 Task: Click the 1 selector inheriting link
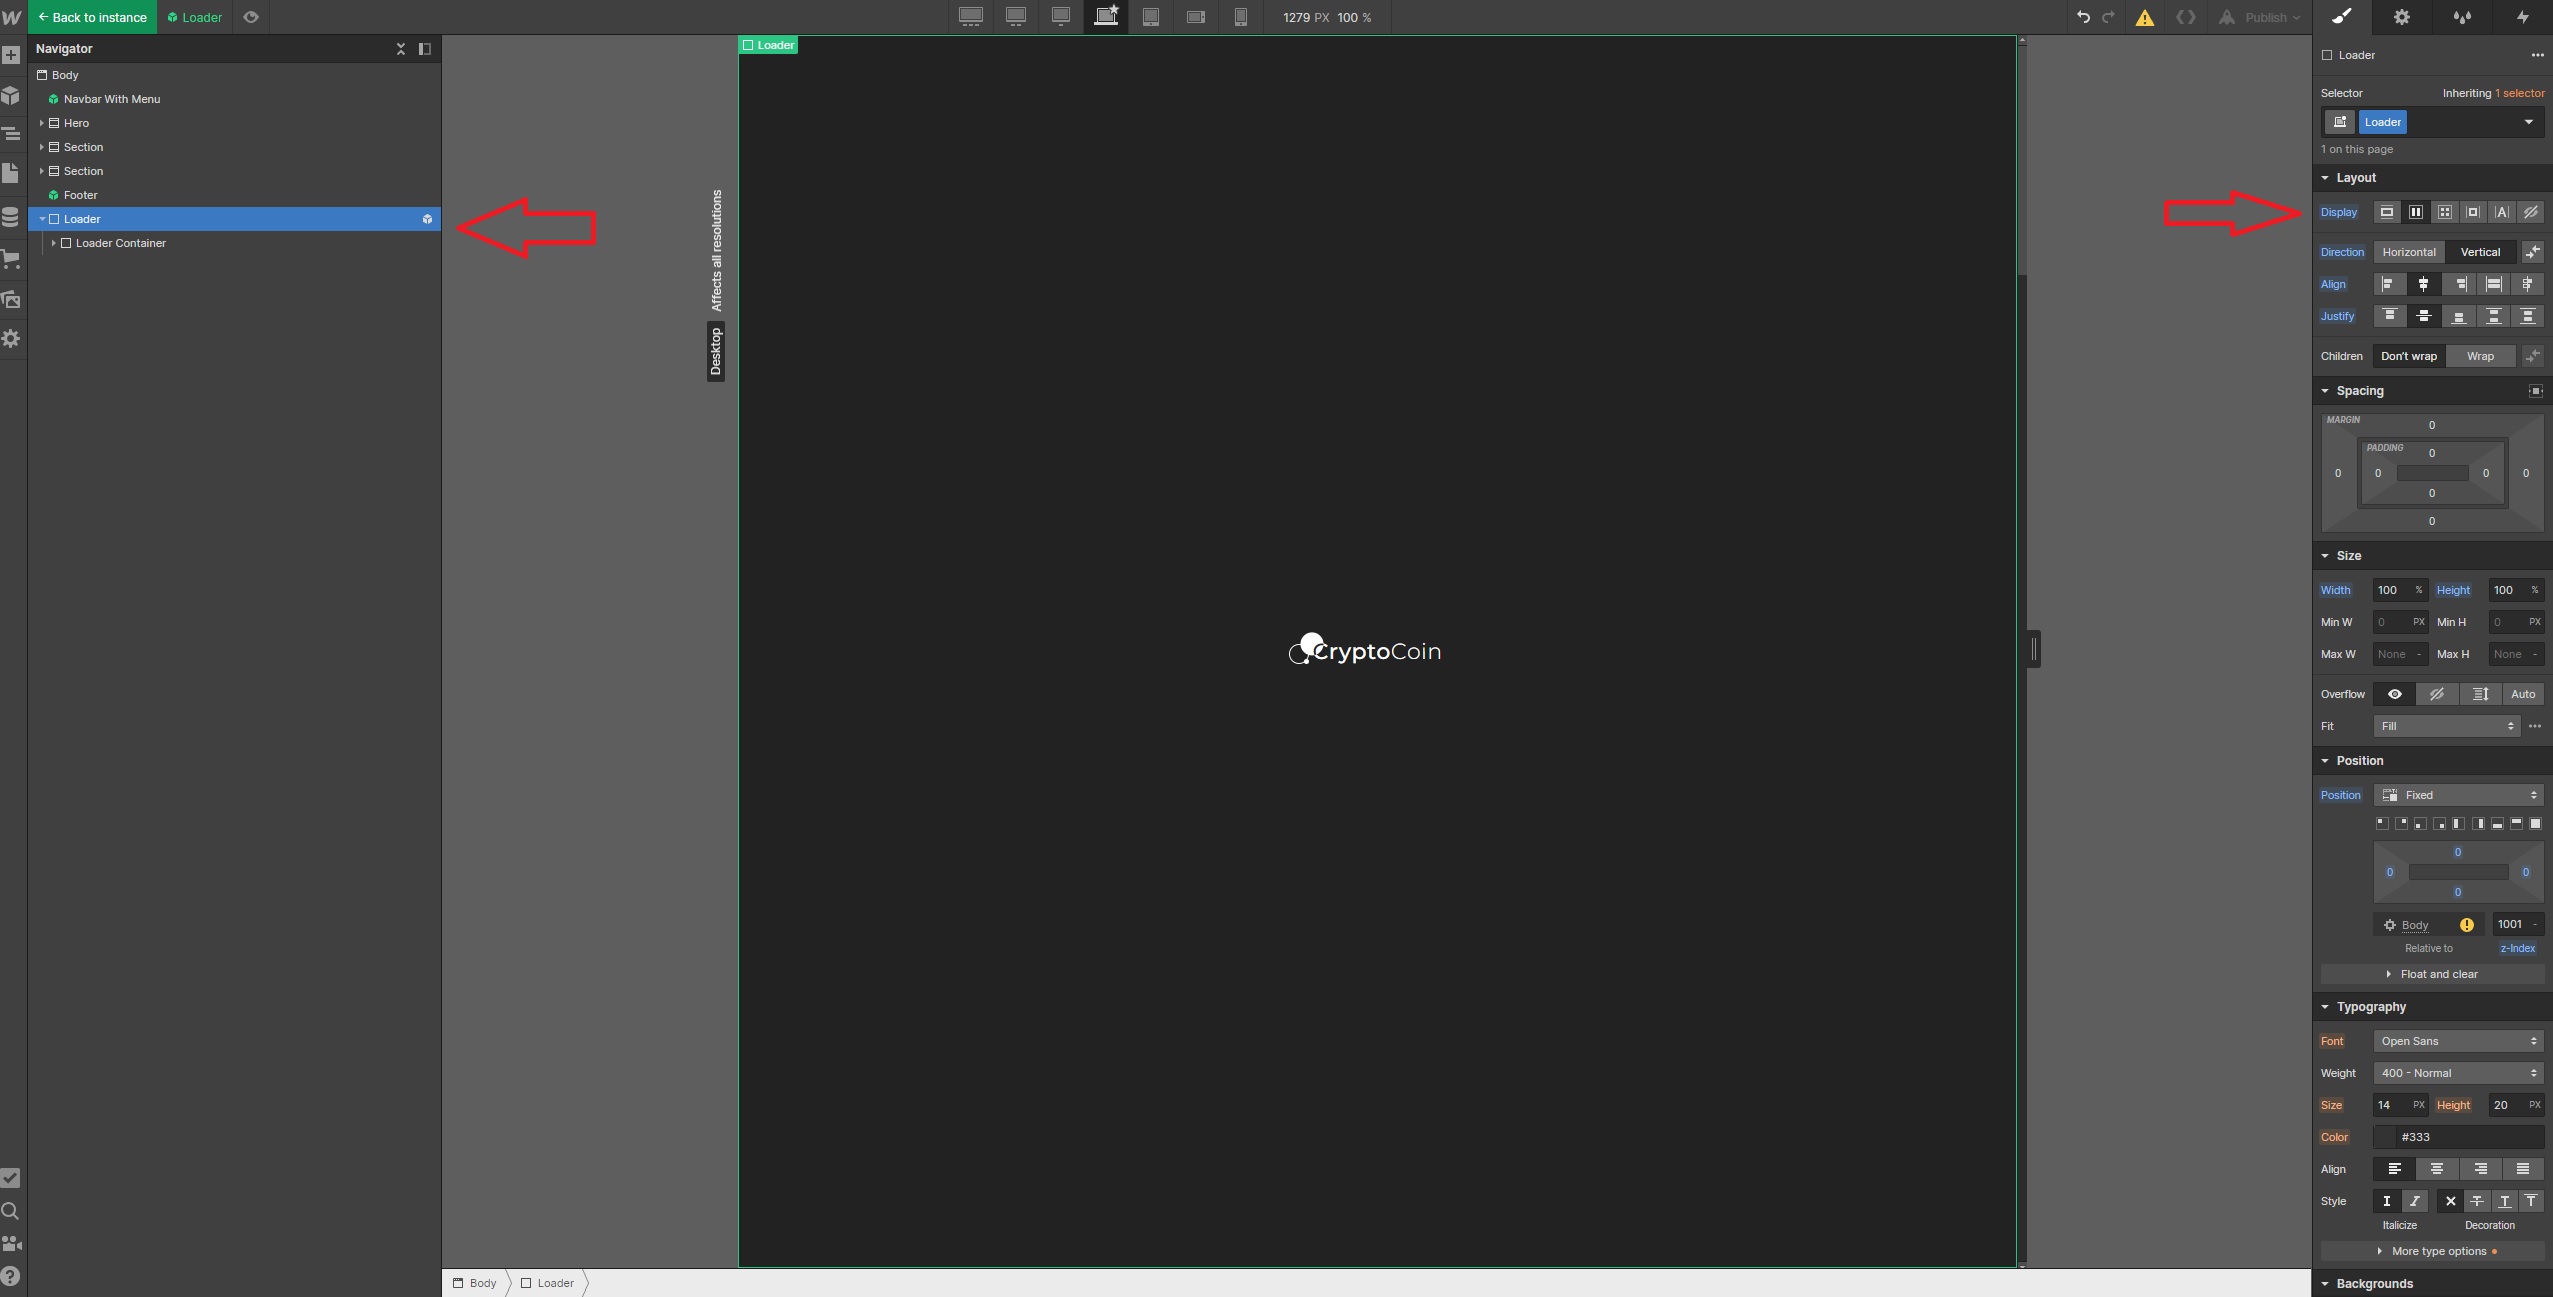[x=2520, y=93]
